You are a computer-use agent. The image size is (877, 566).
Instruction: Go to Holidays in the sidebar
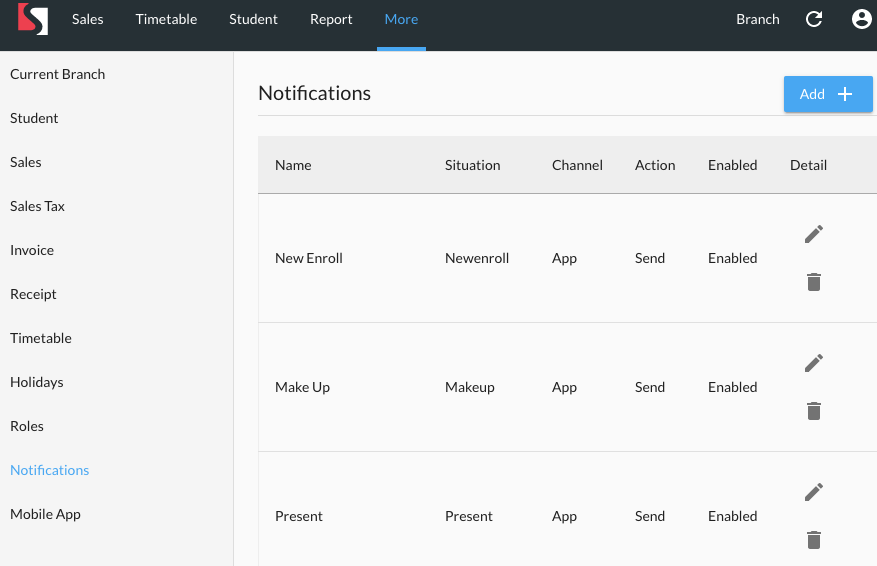click(x=36, y=382)
